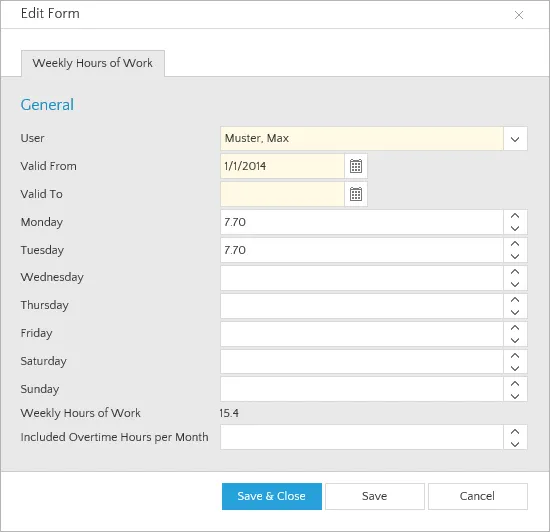550x532 pixels.
Task: Open the Valid From calendar picker
Action: (x=356, y=166)
